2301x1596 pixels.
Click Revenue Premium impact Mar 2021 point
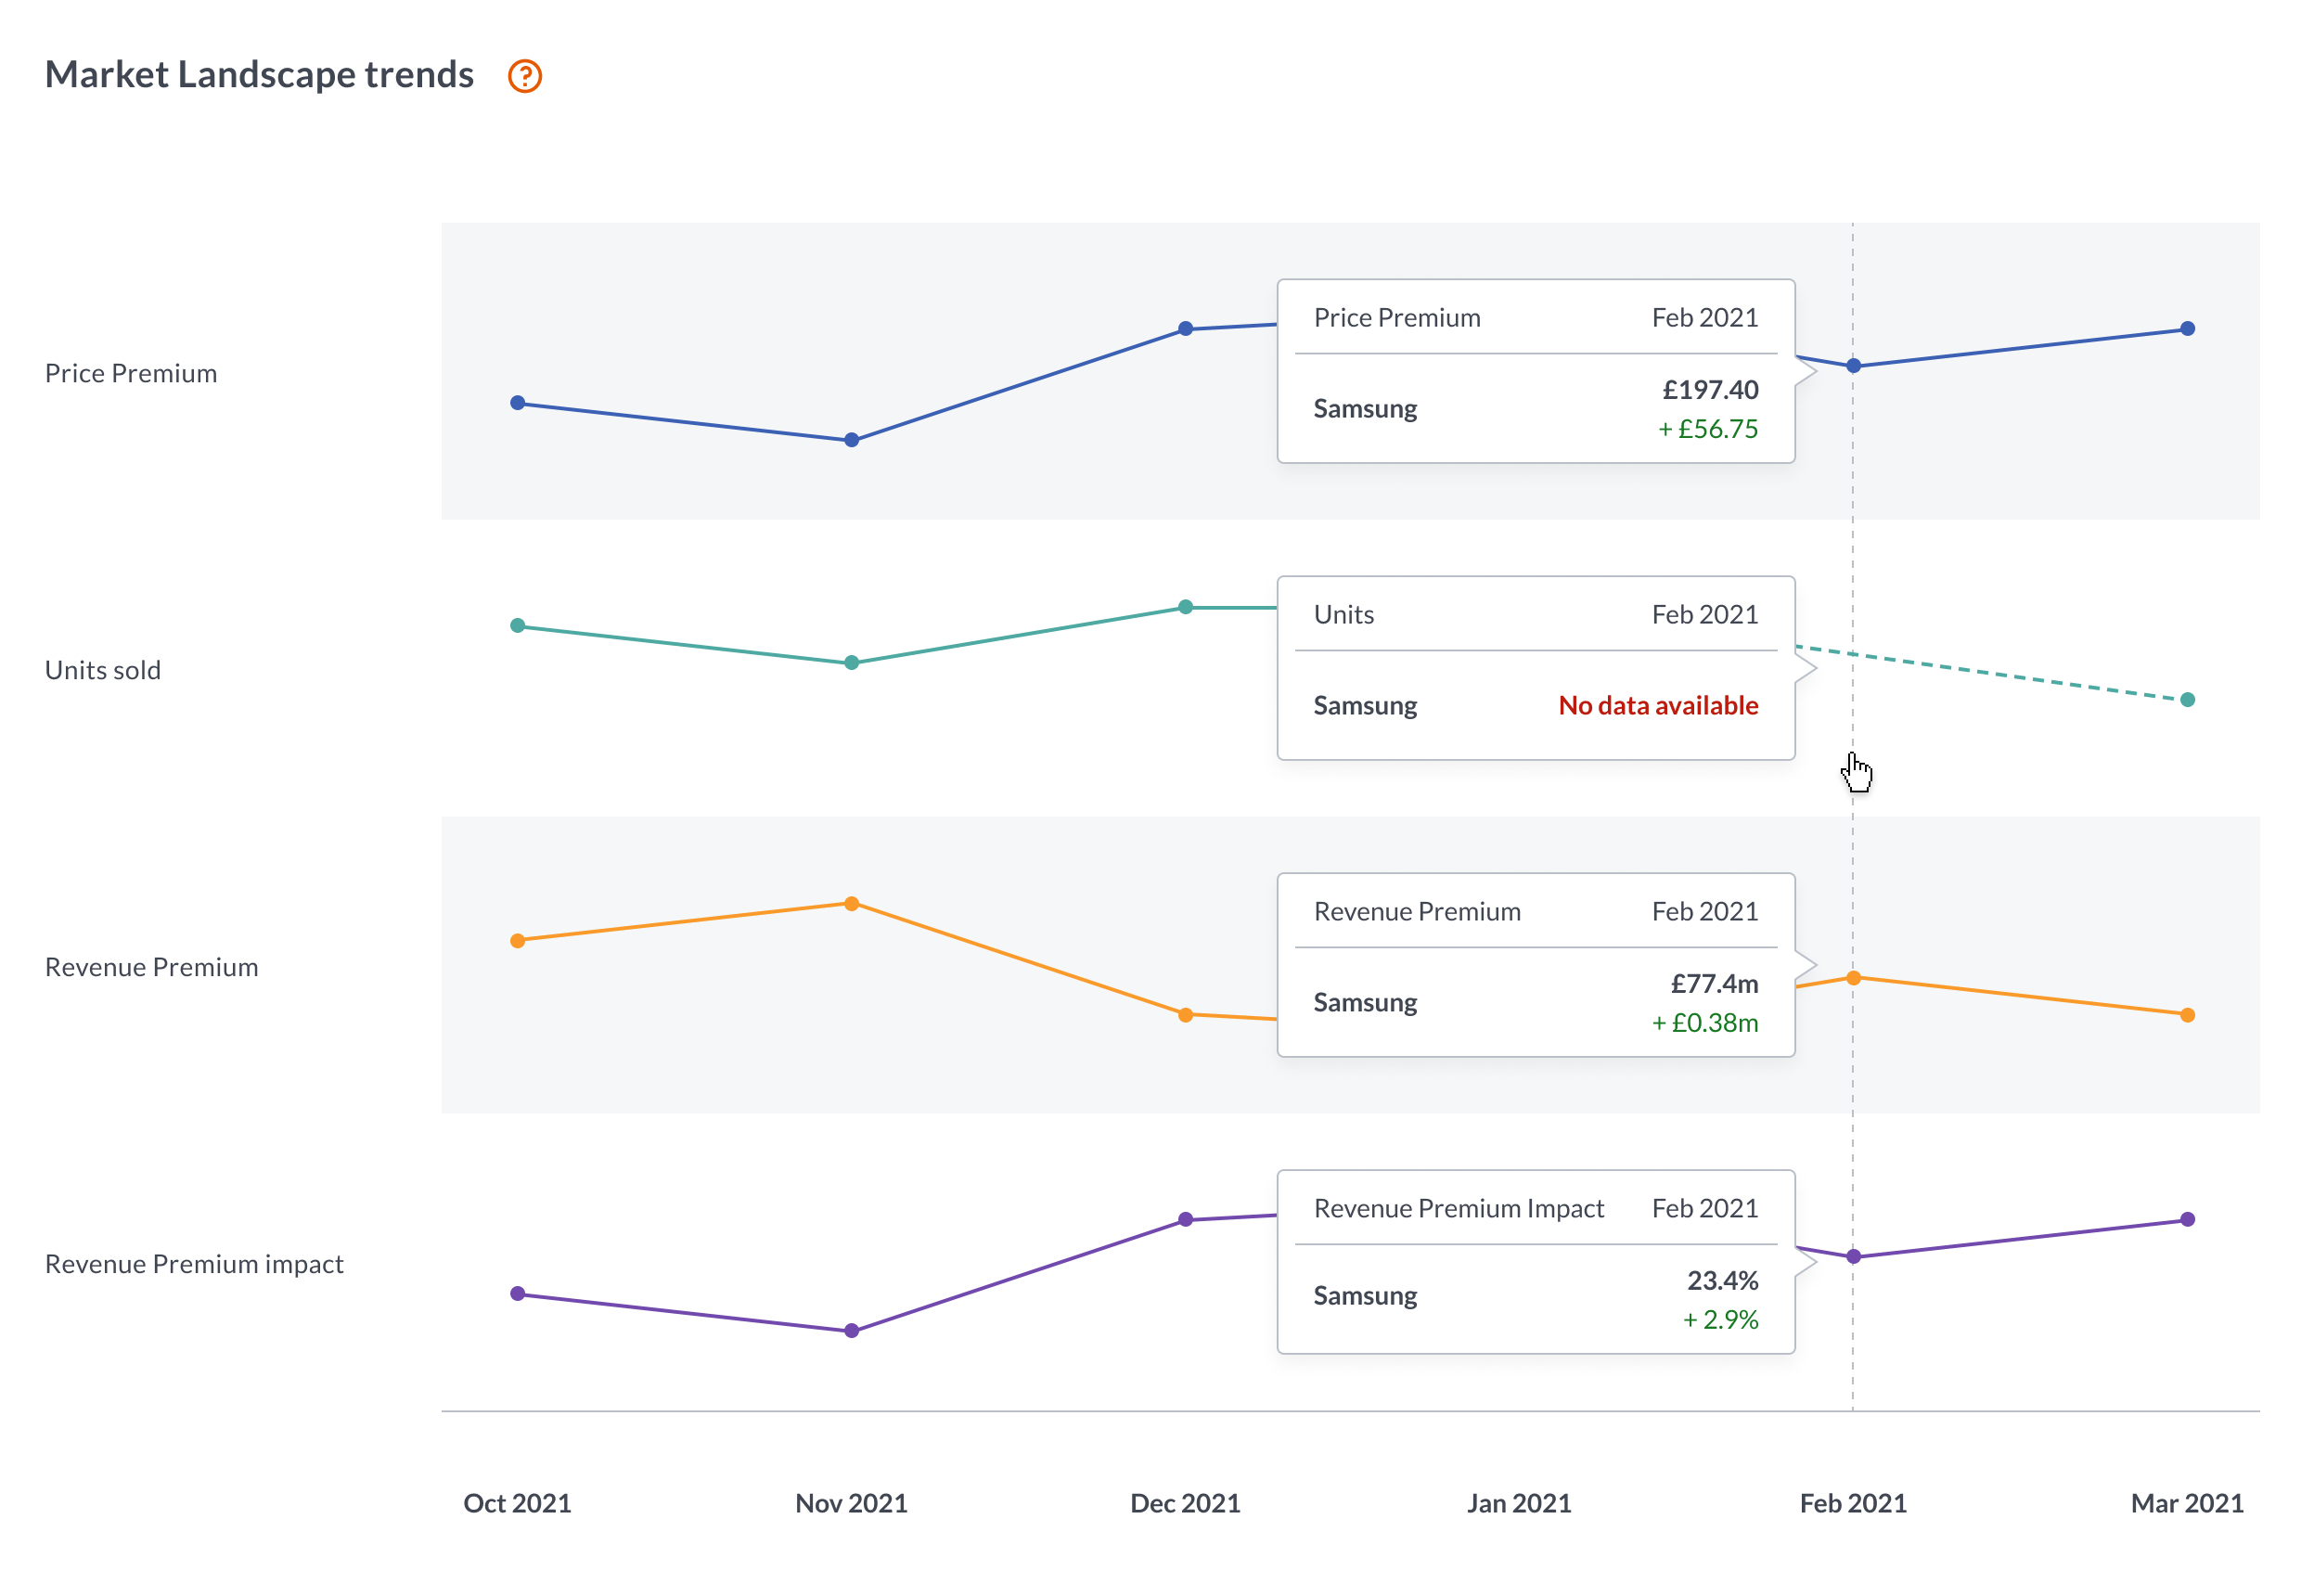[2187, 1220]
